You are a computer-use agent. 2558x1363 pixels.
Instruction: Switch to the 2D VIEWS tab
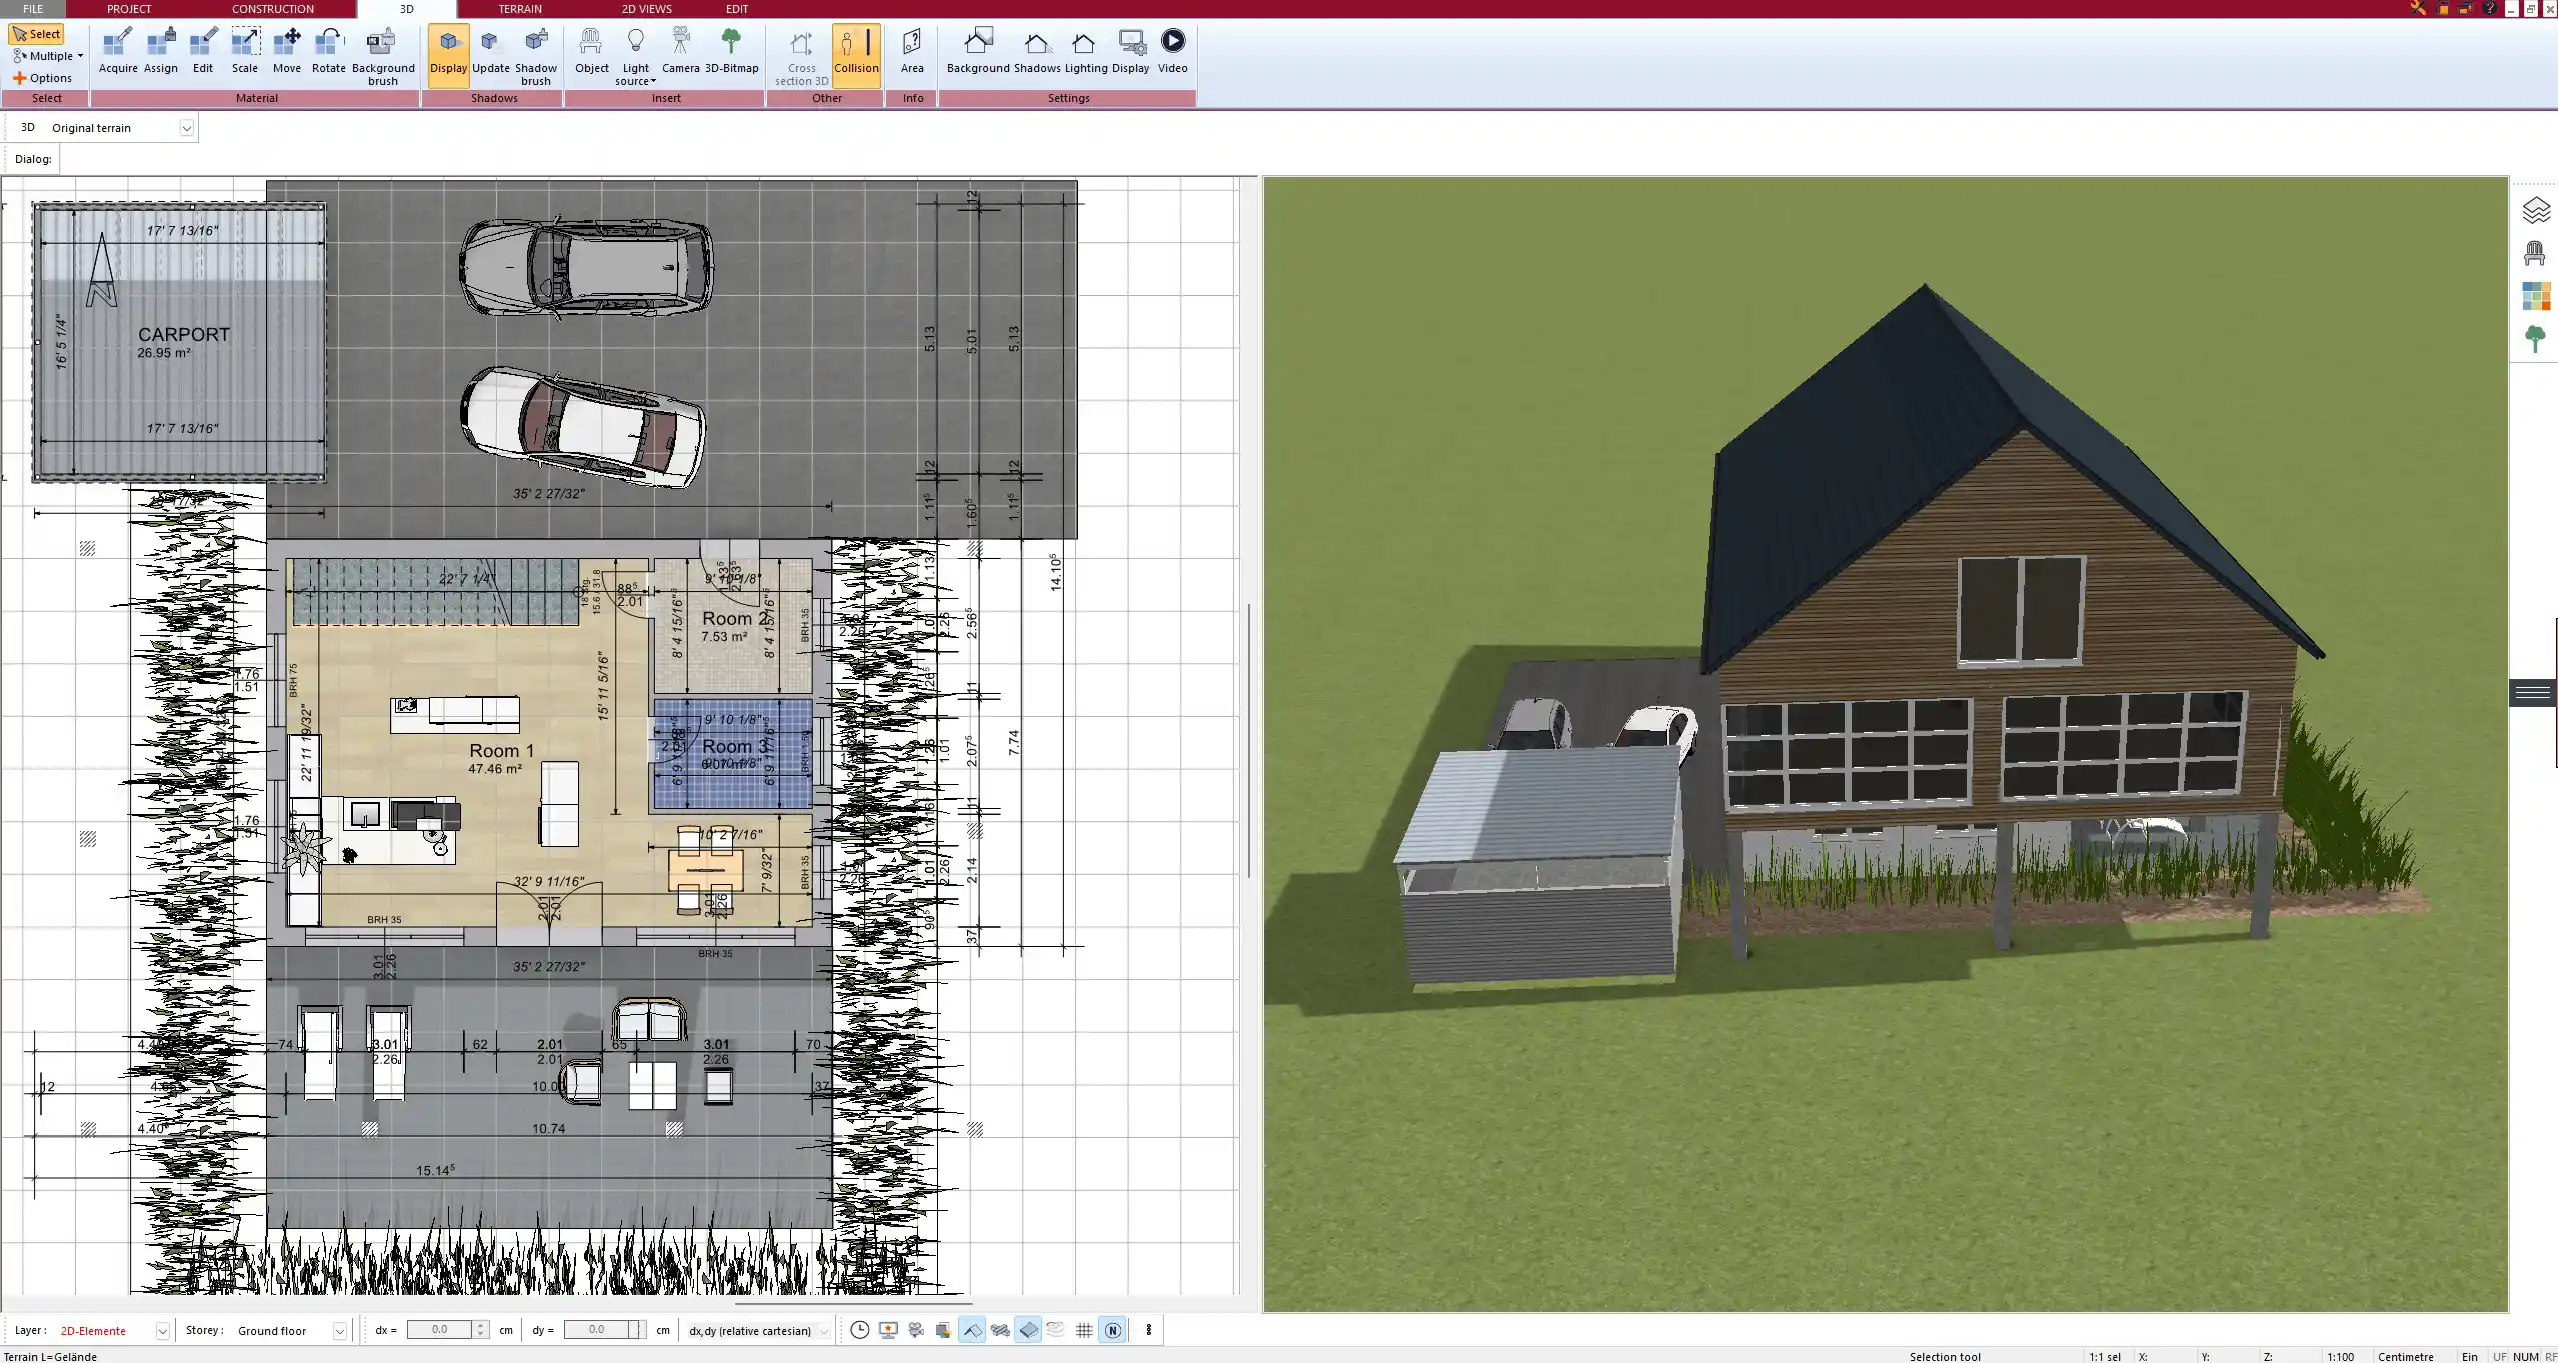click(x=646, y=9)
